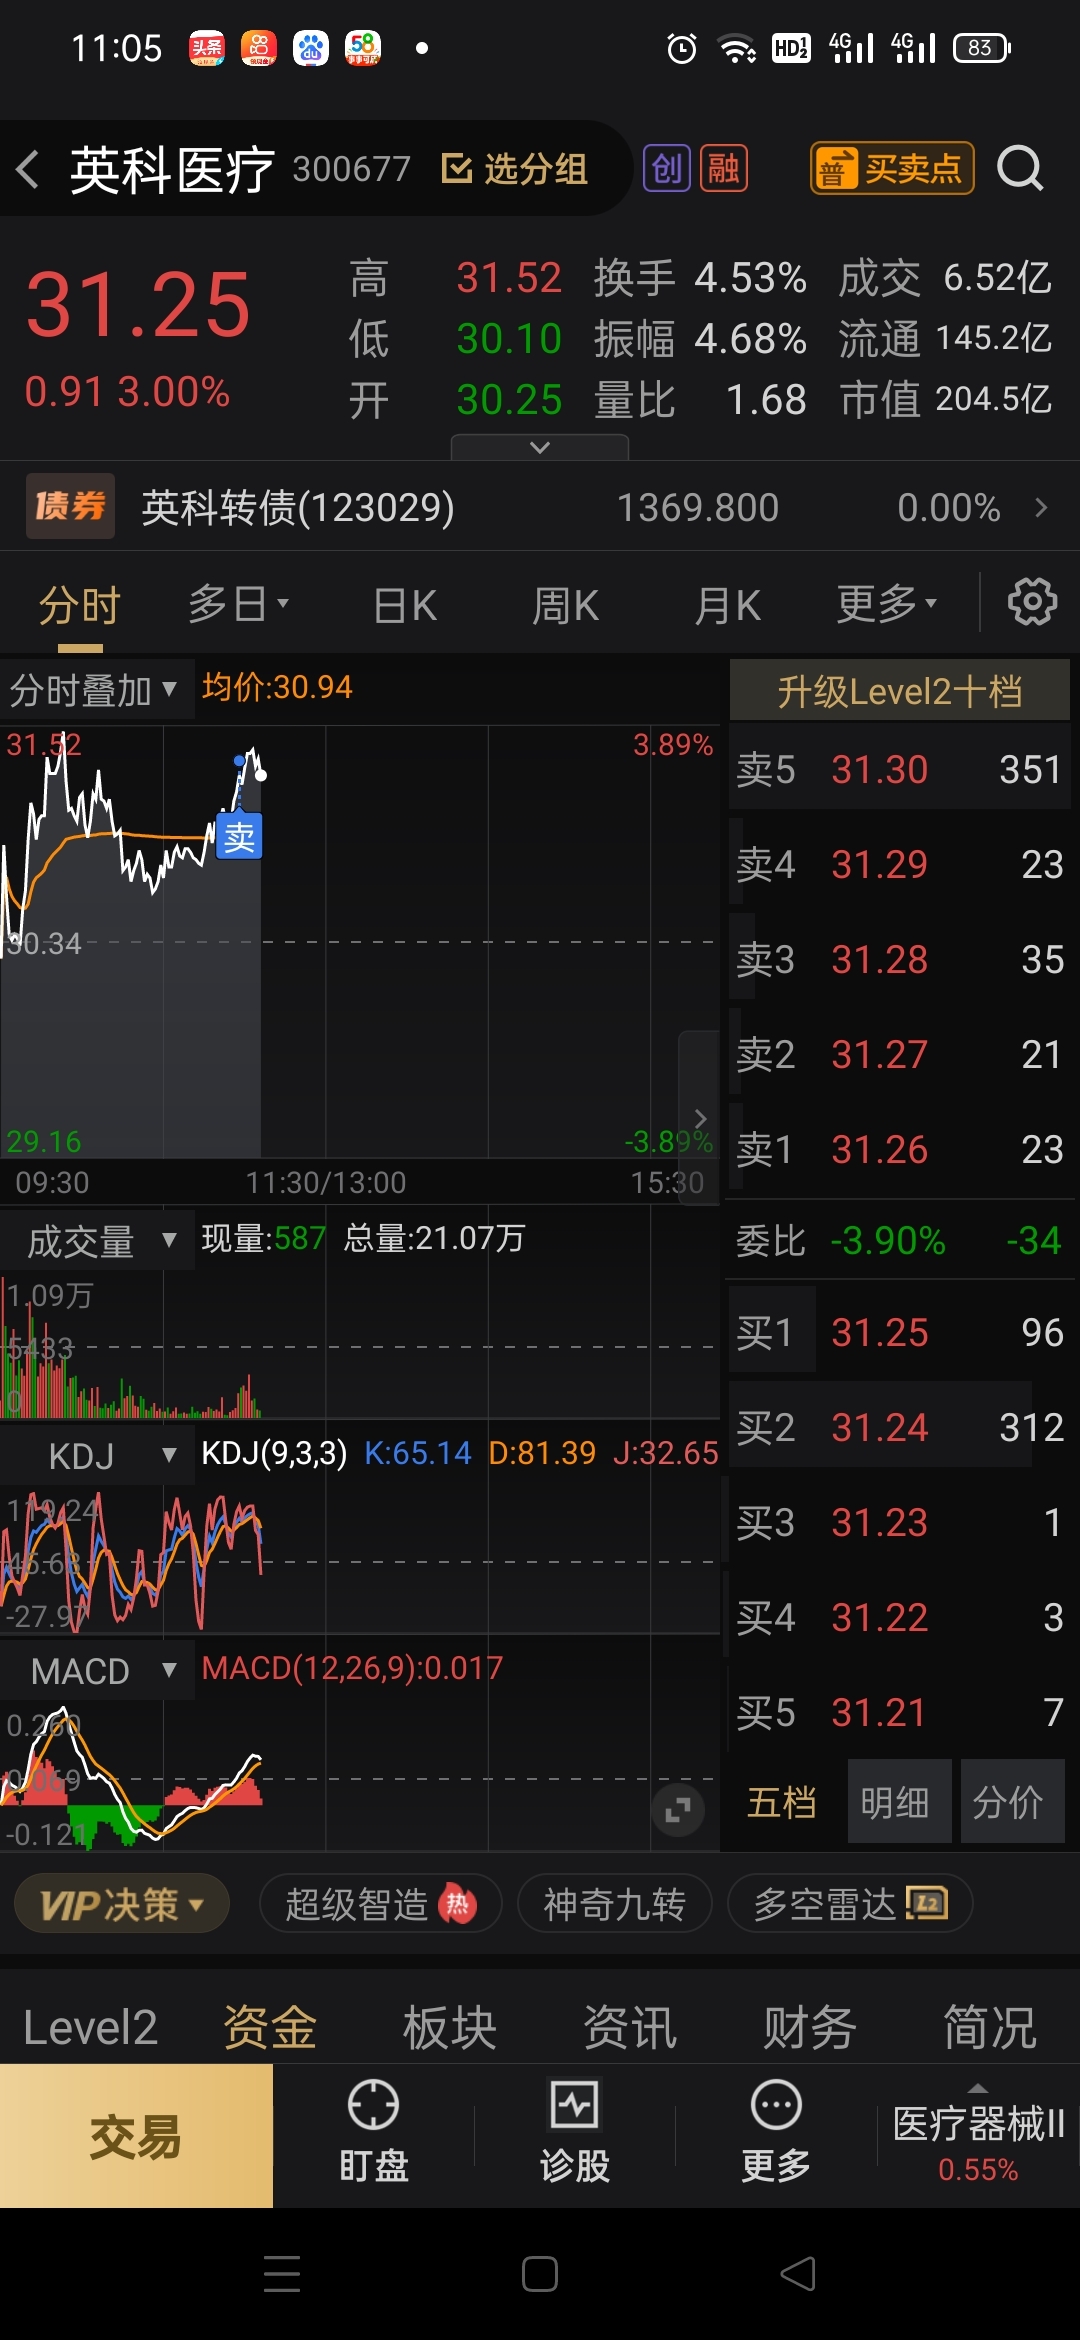
Task: Switch to the 分时 chart tab
Action: 79,605
